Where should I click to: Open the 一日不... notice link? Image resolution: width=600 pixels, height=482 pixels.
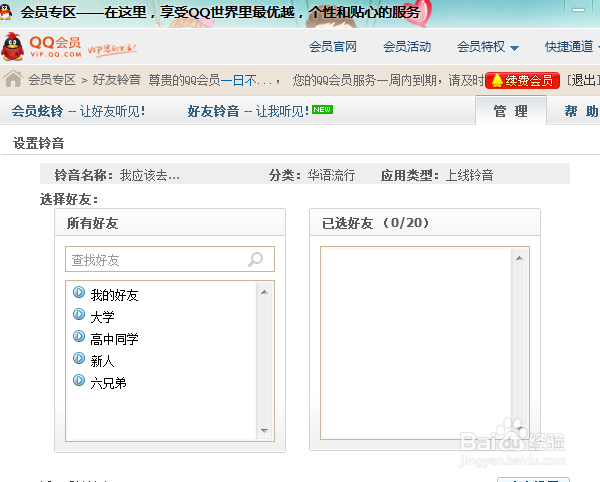246,80
